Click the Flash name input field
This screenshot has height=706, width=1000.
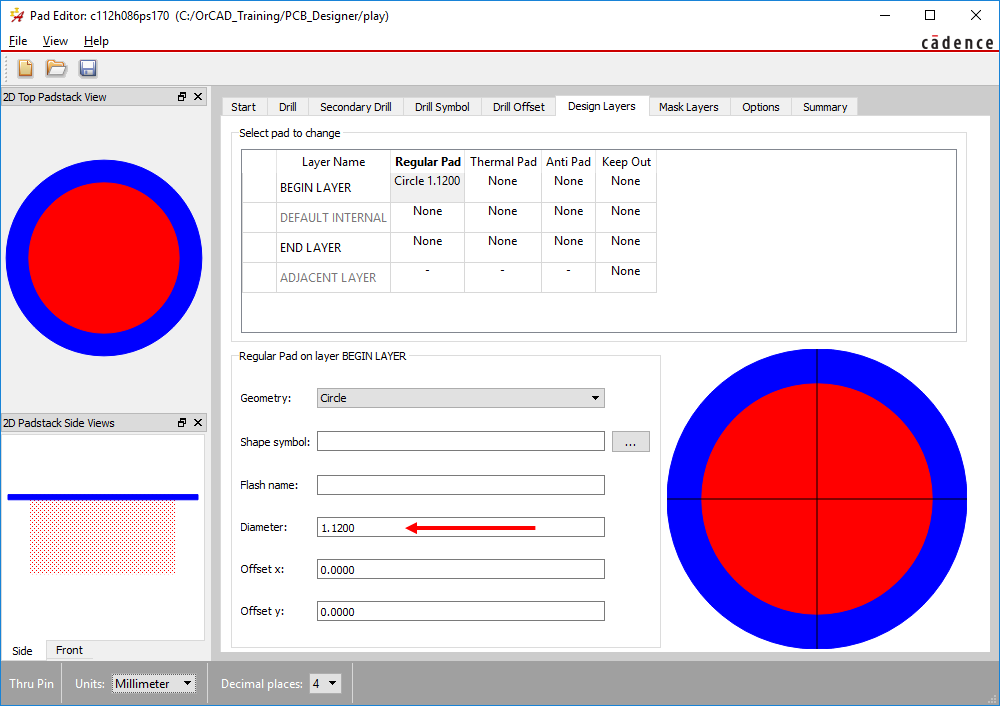460,485
